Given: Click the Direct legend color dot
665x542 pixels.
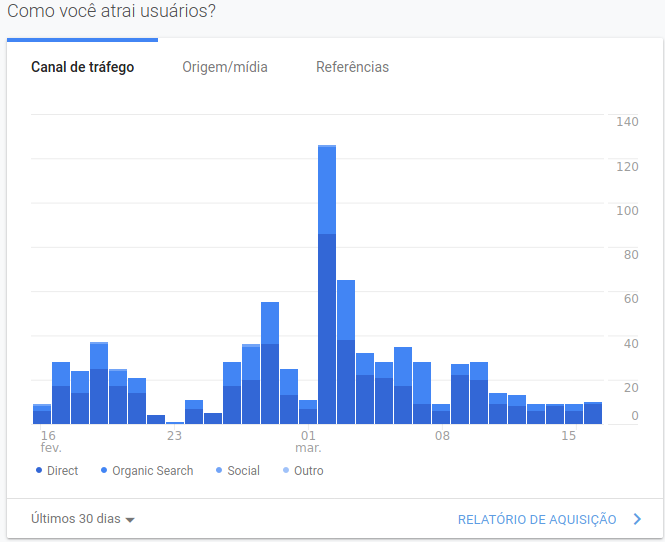Looking at the screenshot, I should pos(39,470).
